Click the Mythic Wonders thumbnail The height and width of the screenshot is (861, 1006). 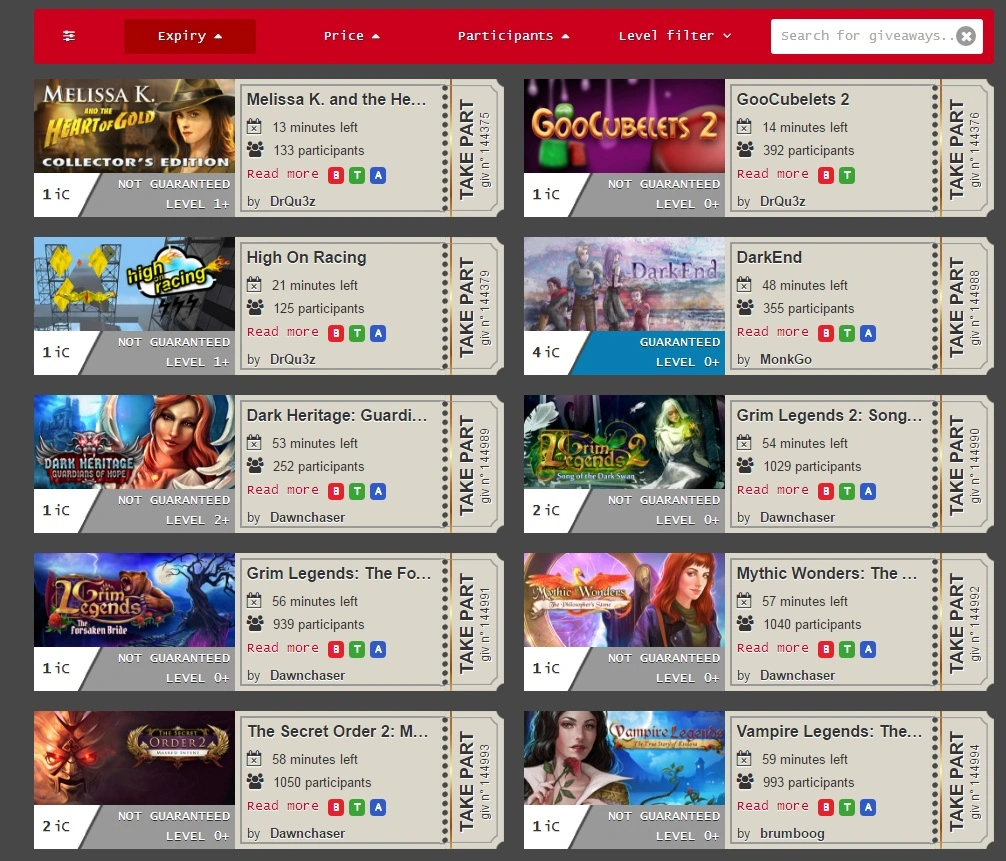[624, 599]
